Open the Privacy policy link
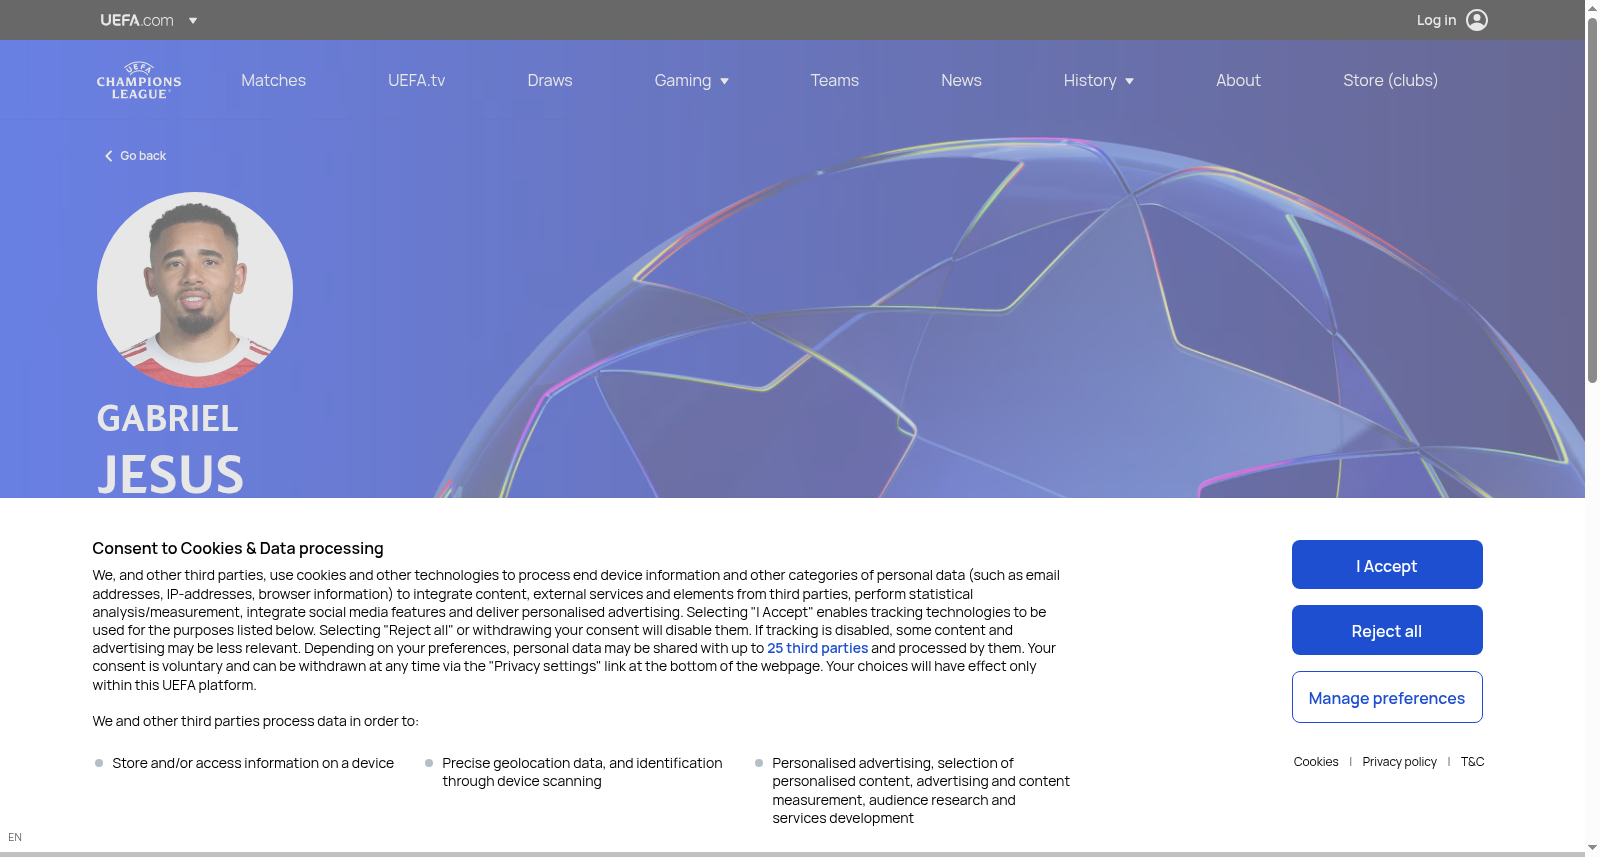1600x857 pixels. coord(1399,762)
